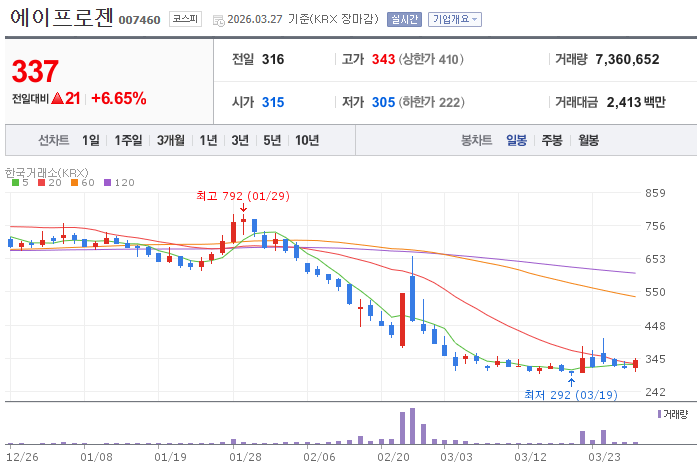
Task: Click the 고가 value 343
Action: 383,59
